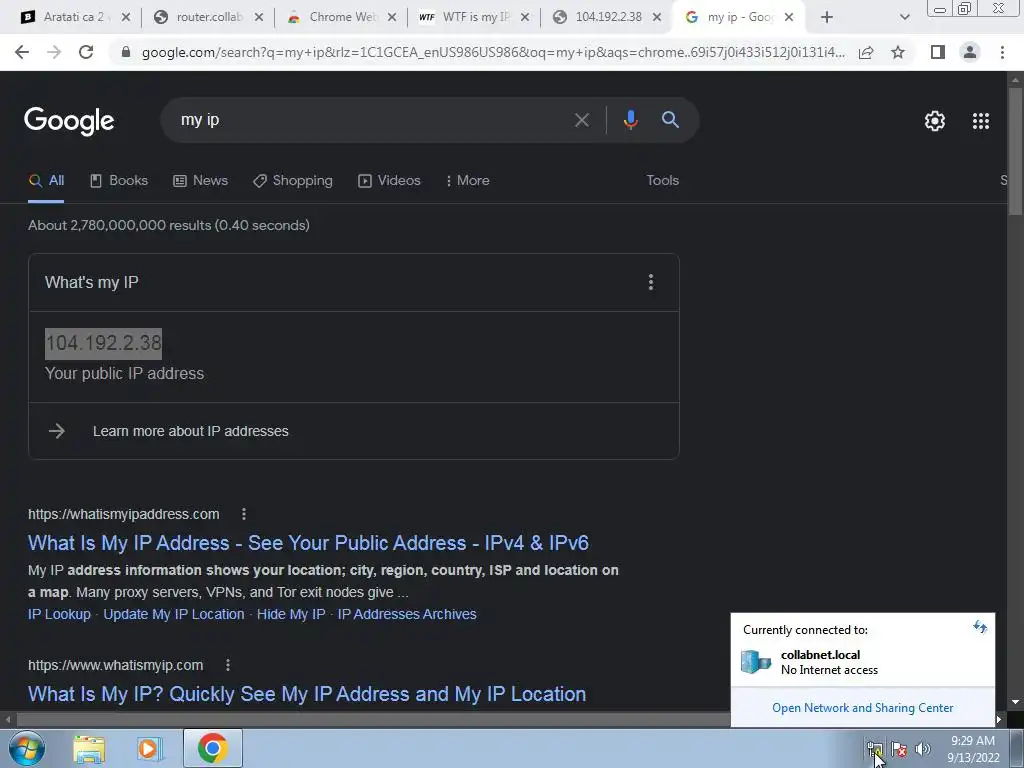Click Chrome taskbar icon
The height and width of the screenshot is (768, 1024).
(212, 748)
